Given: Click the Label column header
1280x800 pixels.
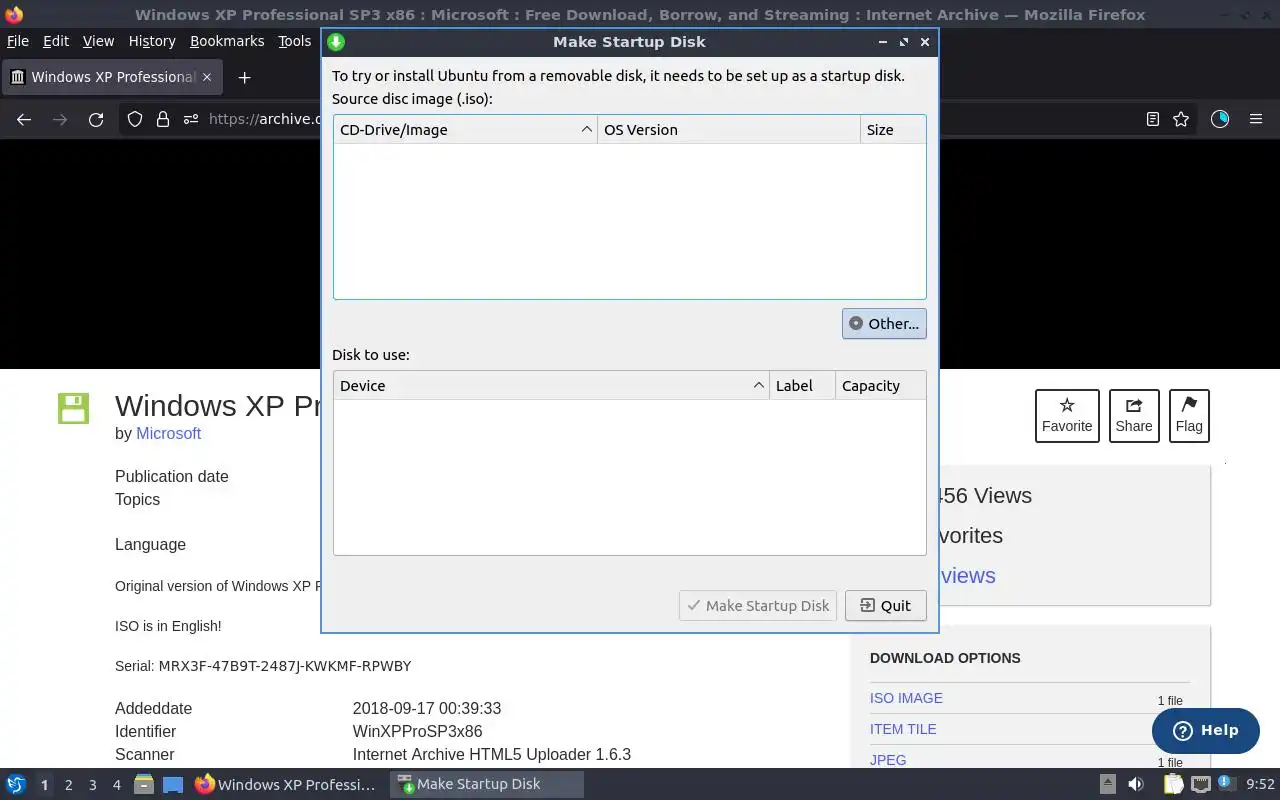Looking at the screenshot, I should point(802,386).
